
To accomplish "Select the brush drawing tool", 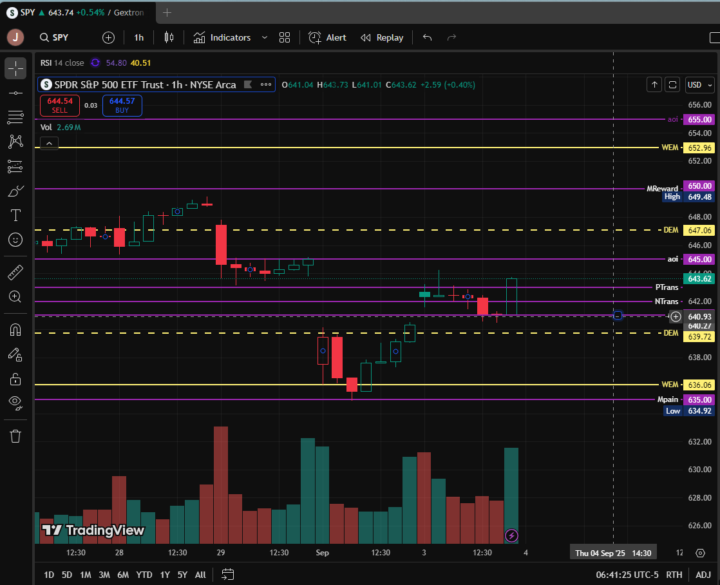I will [x=15, y=190].
